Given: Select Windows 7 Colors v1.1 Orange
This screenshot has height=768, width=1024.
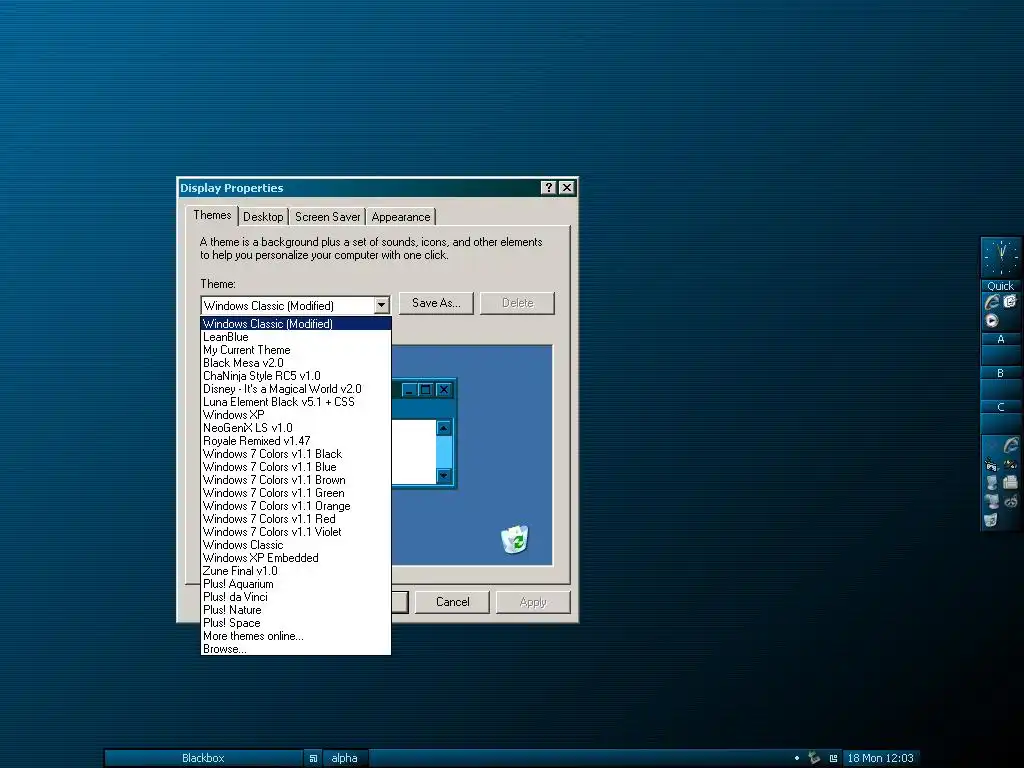Looking at the screenshot, I should [x=296, y=506].
